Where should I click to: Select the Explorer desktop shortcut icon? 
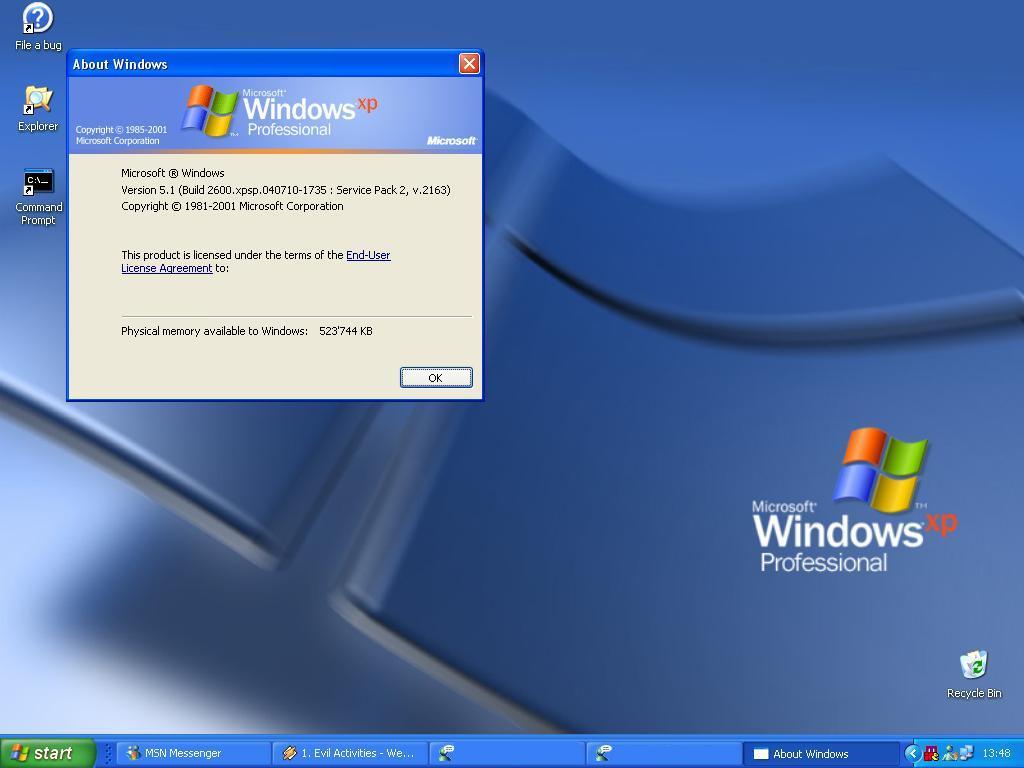(38, 108)
